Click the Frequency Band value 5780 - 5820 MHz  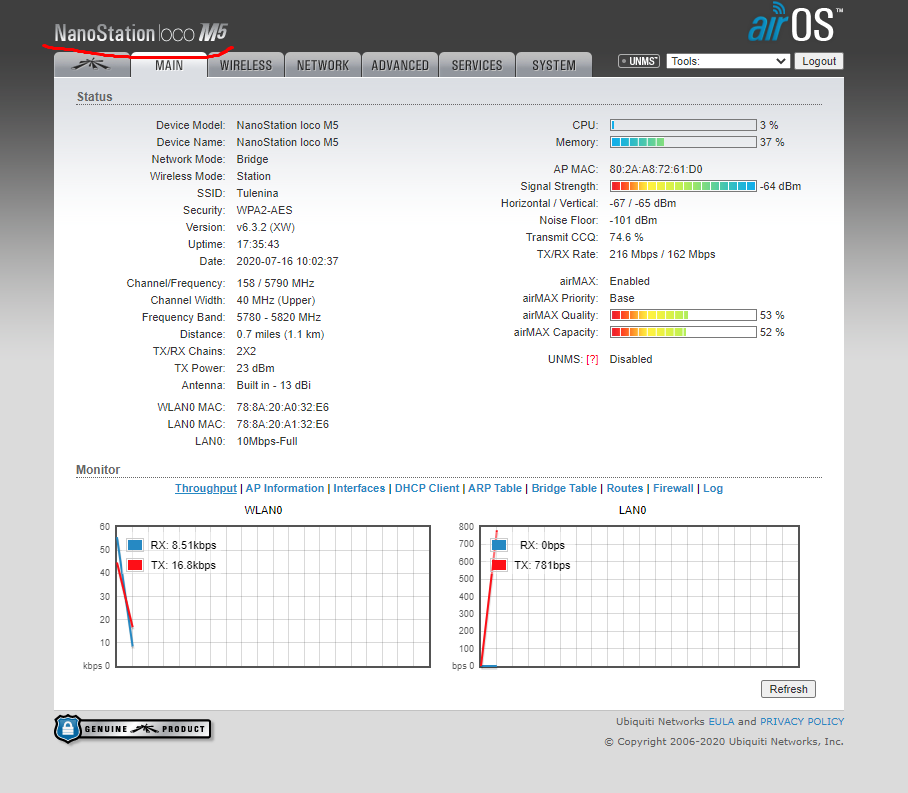click(279, 317)
